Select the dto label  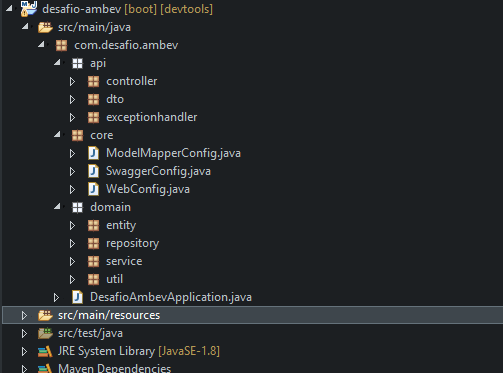point(115,99)
